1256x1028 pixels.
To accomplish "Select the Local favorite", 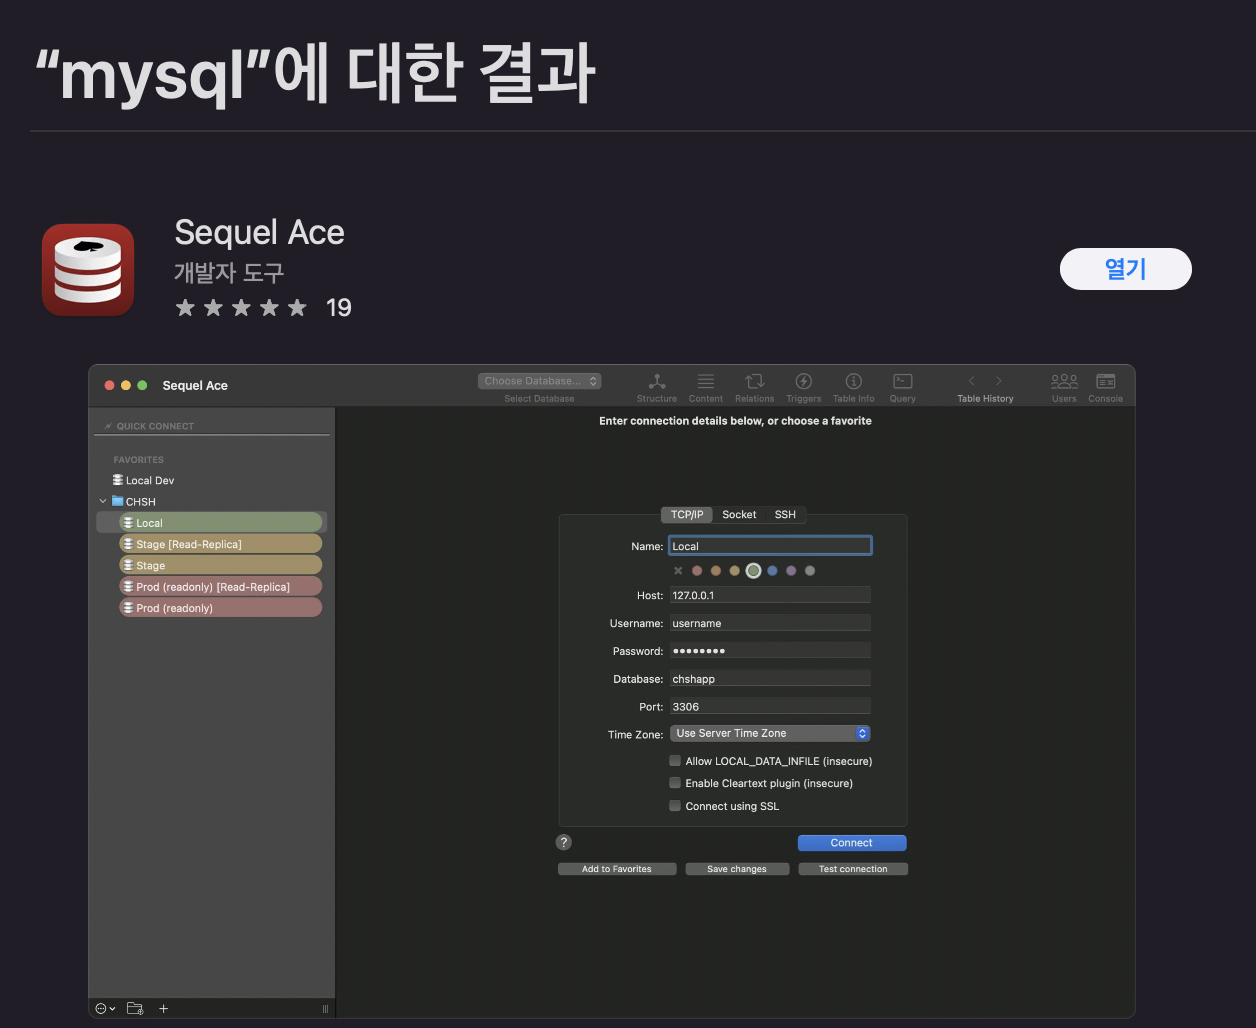I will click(x=221, y=523).
